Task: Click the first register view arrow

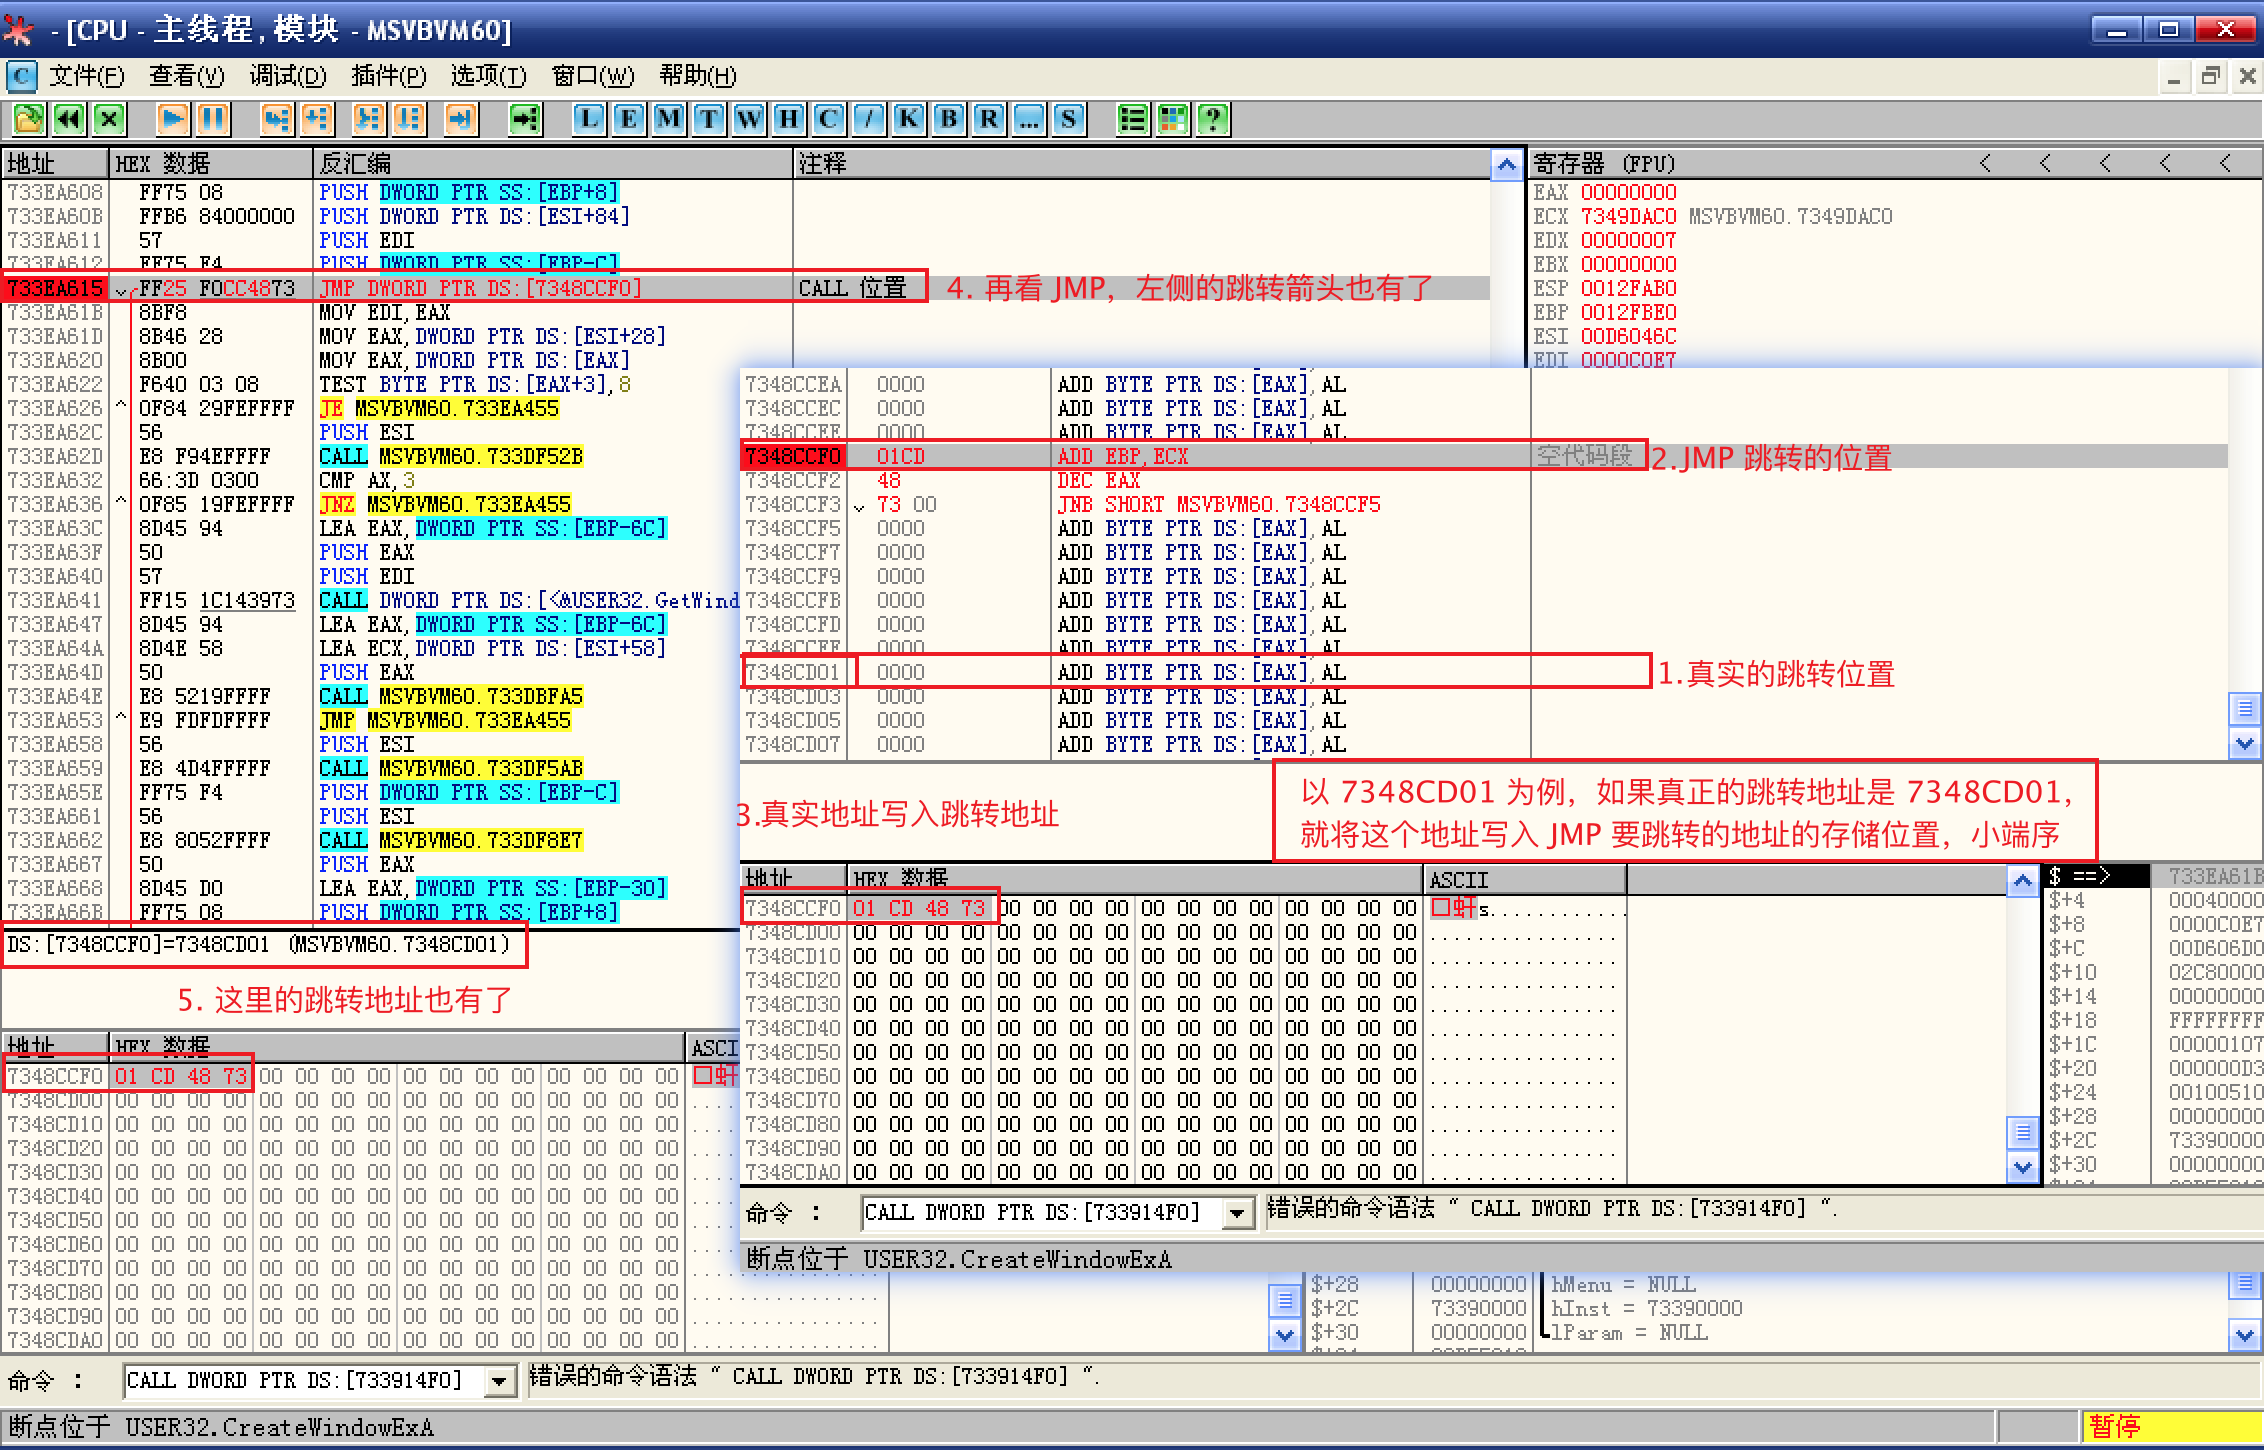Action: tap(1986, 163)
